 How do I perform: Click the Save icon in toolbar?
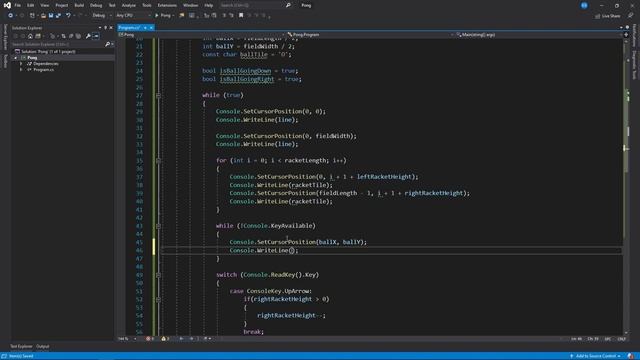51,16
